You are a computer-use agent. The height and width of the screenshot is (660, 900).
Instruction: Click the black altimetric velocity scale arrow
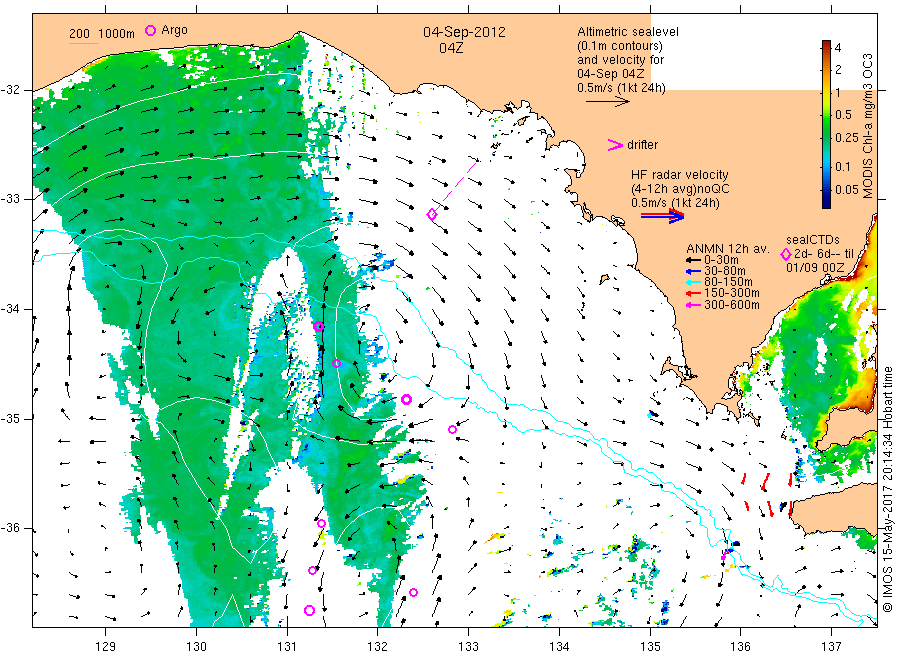(608, 102)
